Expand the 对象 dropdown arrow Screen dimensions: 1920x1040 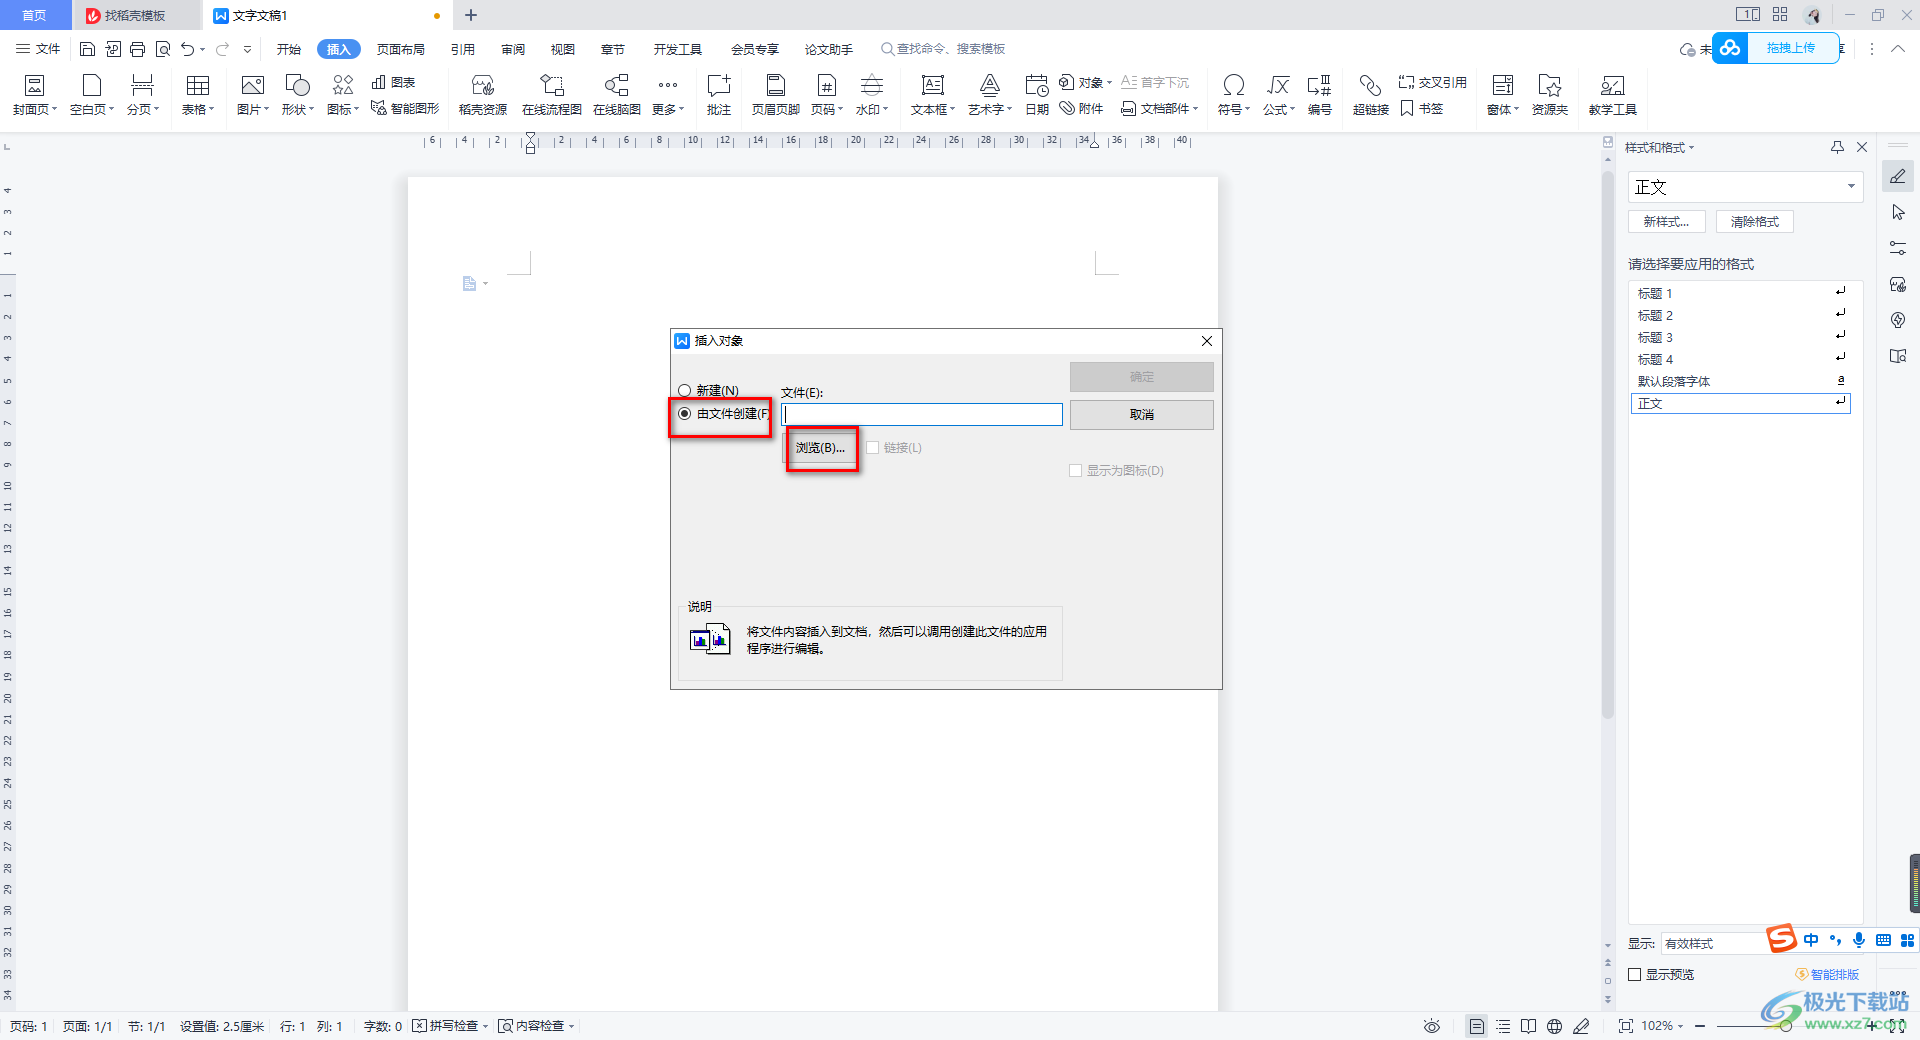pyautogui.click(x=1109, y=83)
